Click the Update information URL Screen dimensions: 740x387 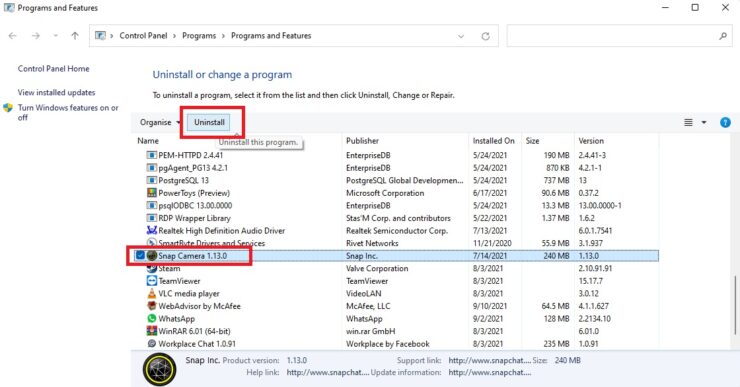pyautogui.click(x=490, y=372)
